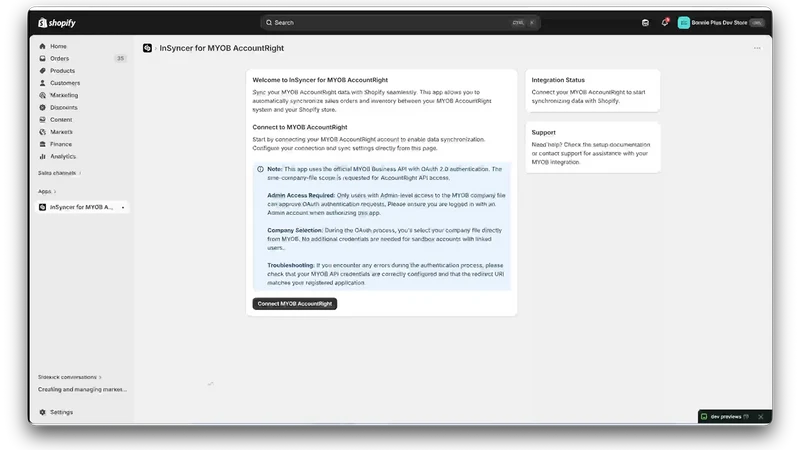Open the Analytics bar chart icon
This screenshot has width=800, height=450.
42,156
